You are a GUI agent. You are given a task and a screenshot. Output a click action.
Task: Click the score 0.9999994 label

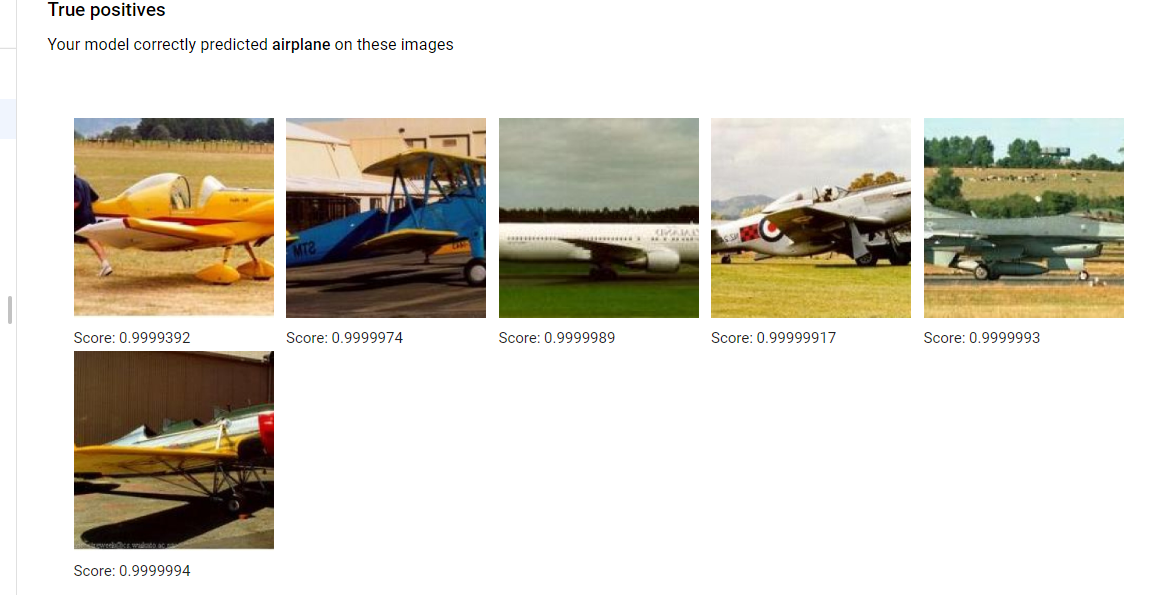[132, 571]
